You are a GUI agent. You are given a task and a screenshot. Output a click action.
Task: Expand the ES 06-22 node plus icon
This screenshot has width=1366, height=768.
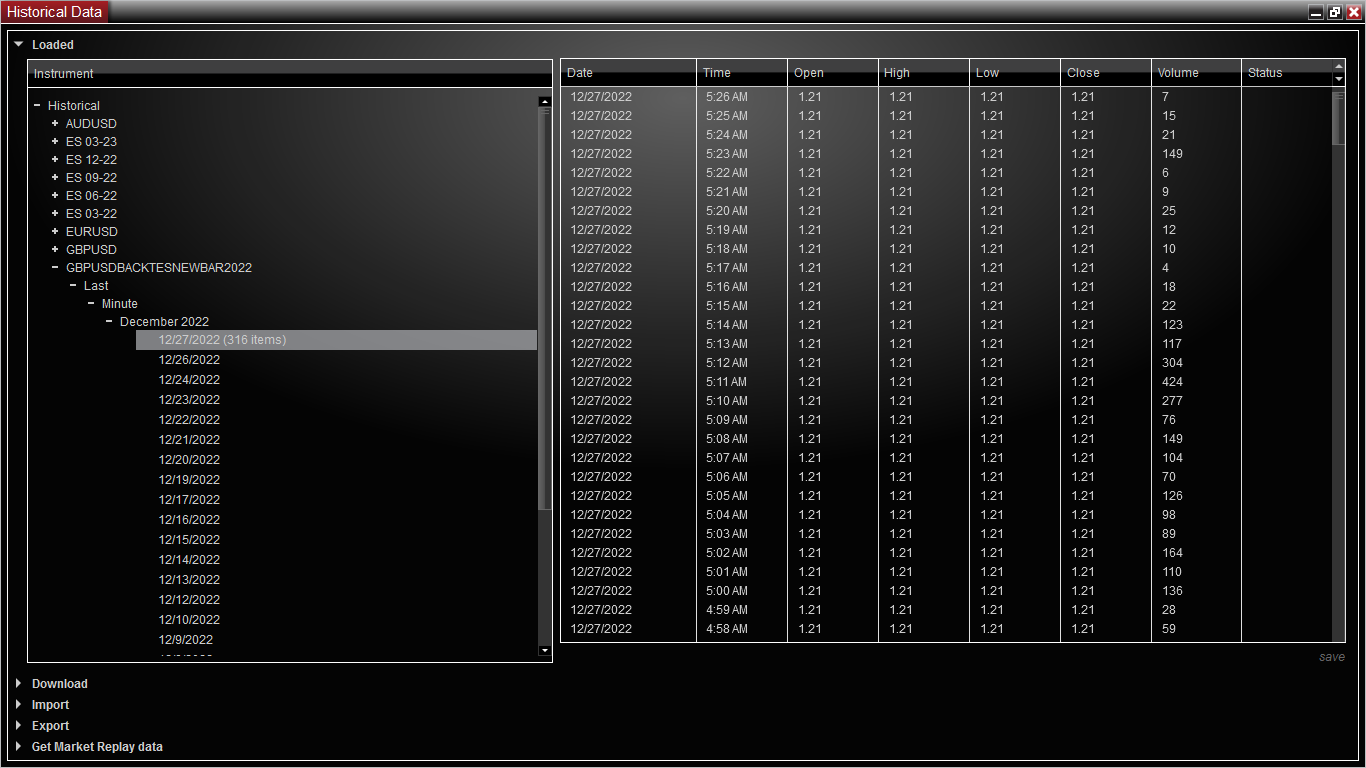56,195
